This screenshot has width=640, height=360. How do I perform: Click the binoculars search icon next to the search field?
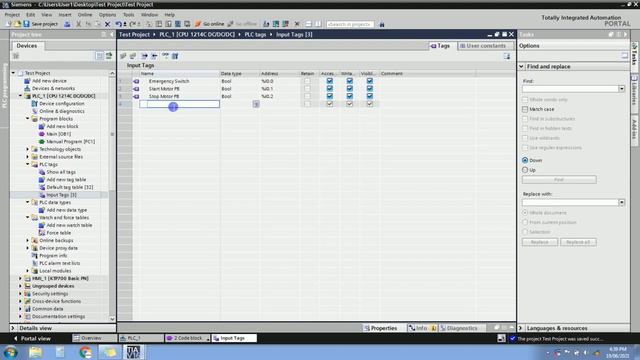(x=382, y=24)
